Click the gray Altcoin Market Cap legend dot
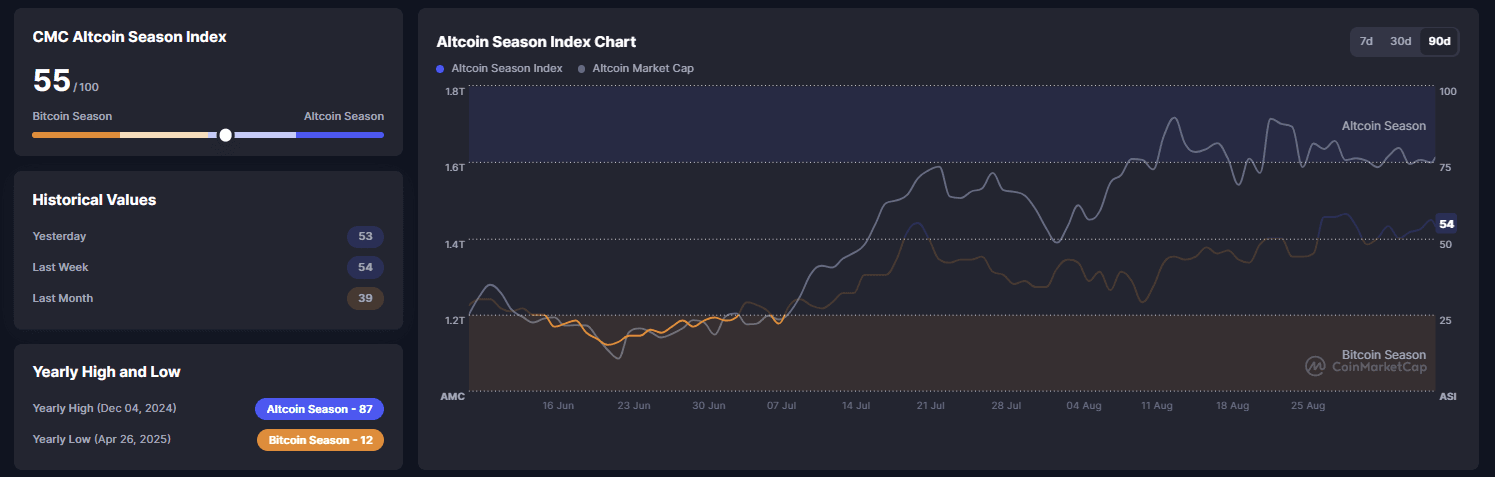 tap(582, 69)
